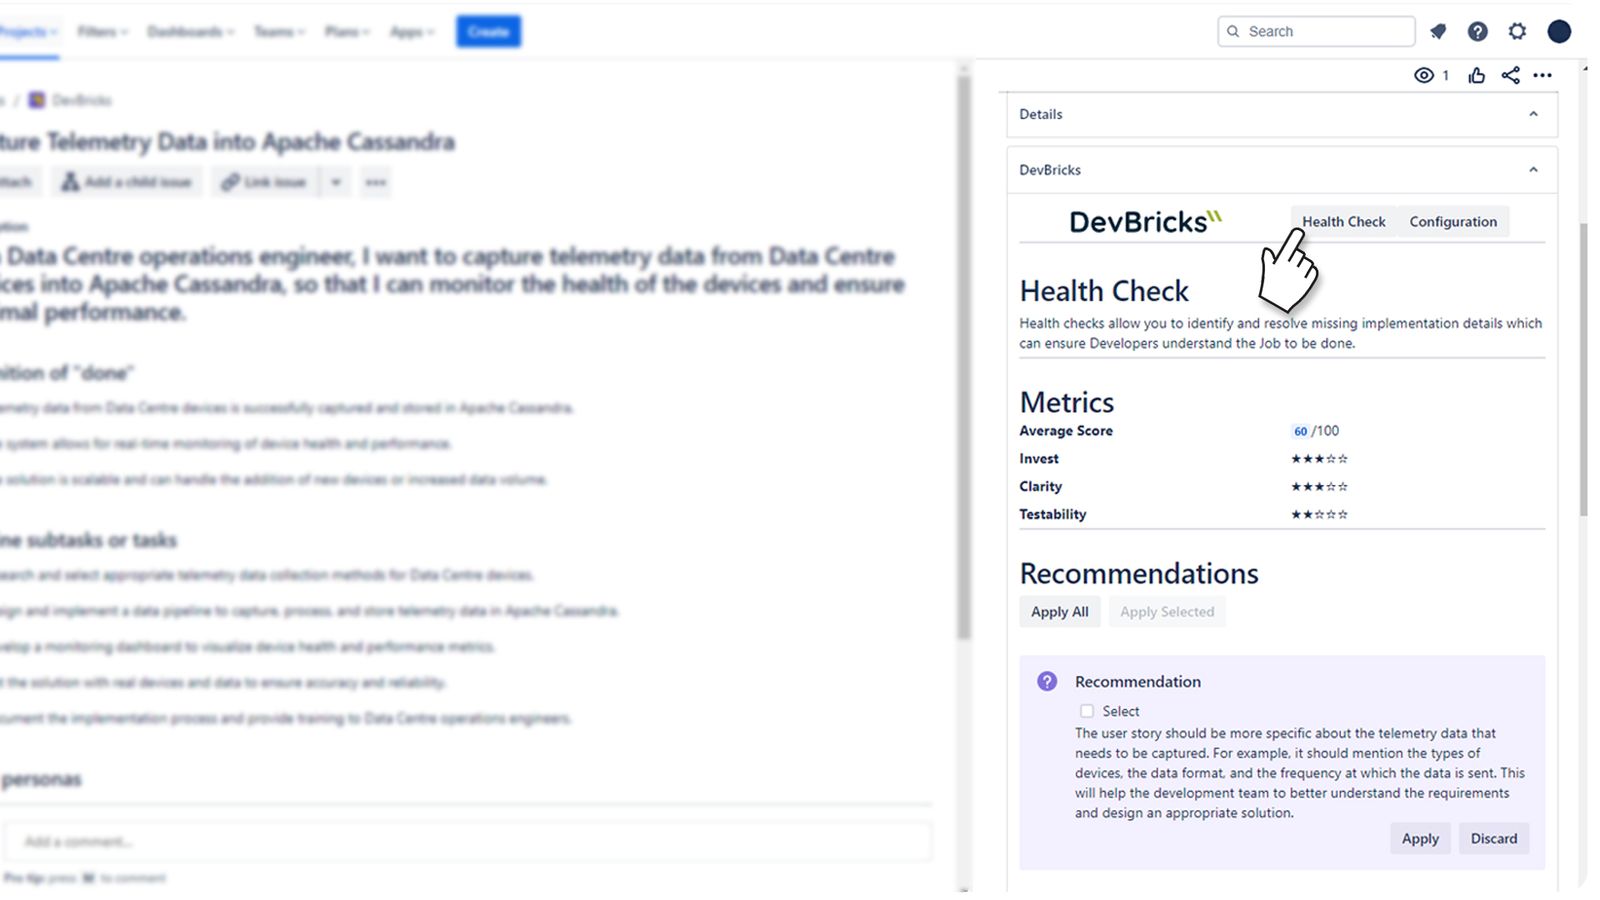The width and height of the screenshot is (1600, 900).
Task: Open the Dashboards dropdown menu
Action: pyautogui.click(x=190, y=32)
